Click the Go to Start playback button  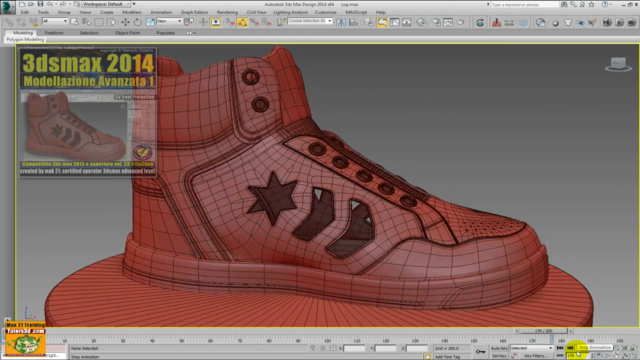[560, 348]
